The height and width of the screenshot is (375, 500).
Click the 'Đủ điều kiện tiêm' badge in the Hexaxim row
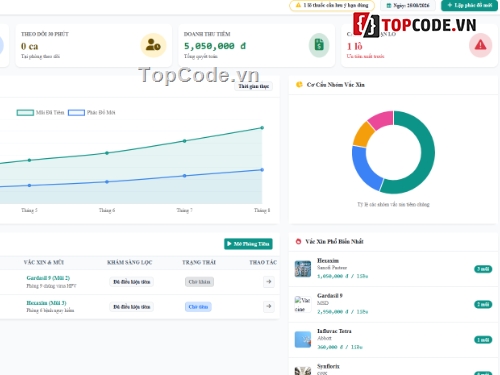tap(132, 307)
